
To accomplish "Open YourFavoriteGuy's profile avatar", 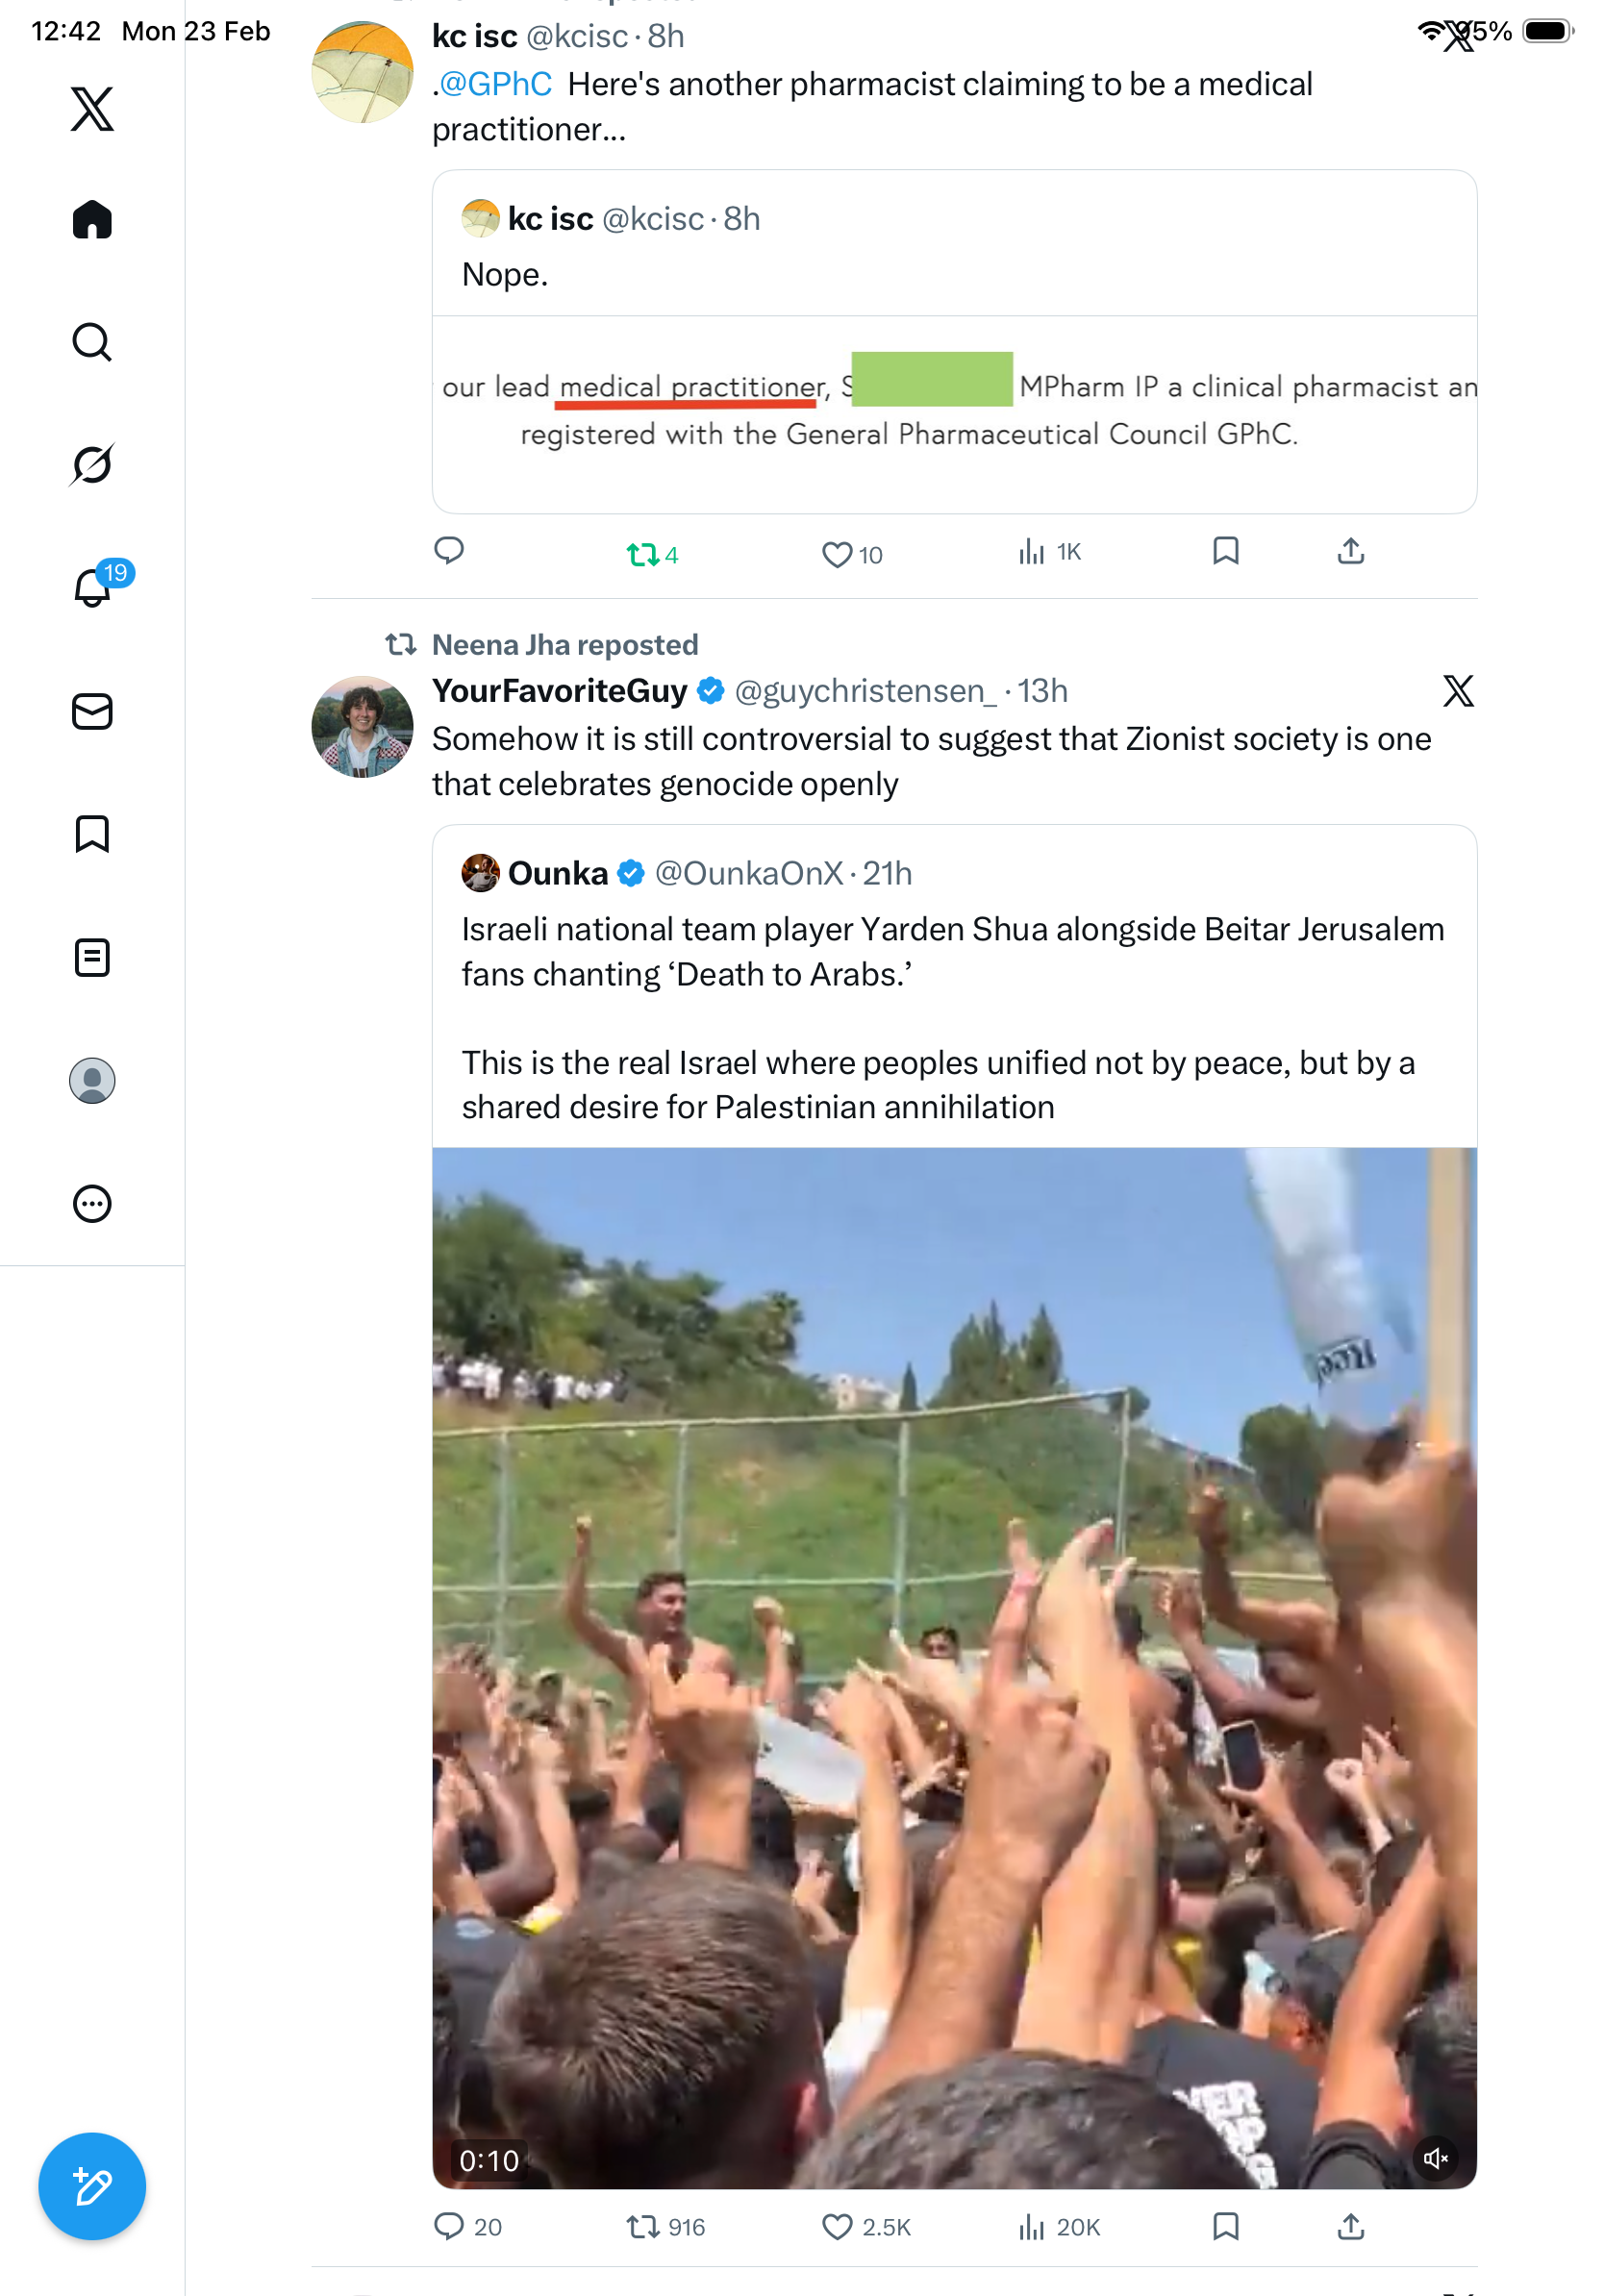I will point(362,727).
